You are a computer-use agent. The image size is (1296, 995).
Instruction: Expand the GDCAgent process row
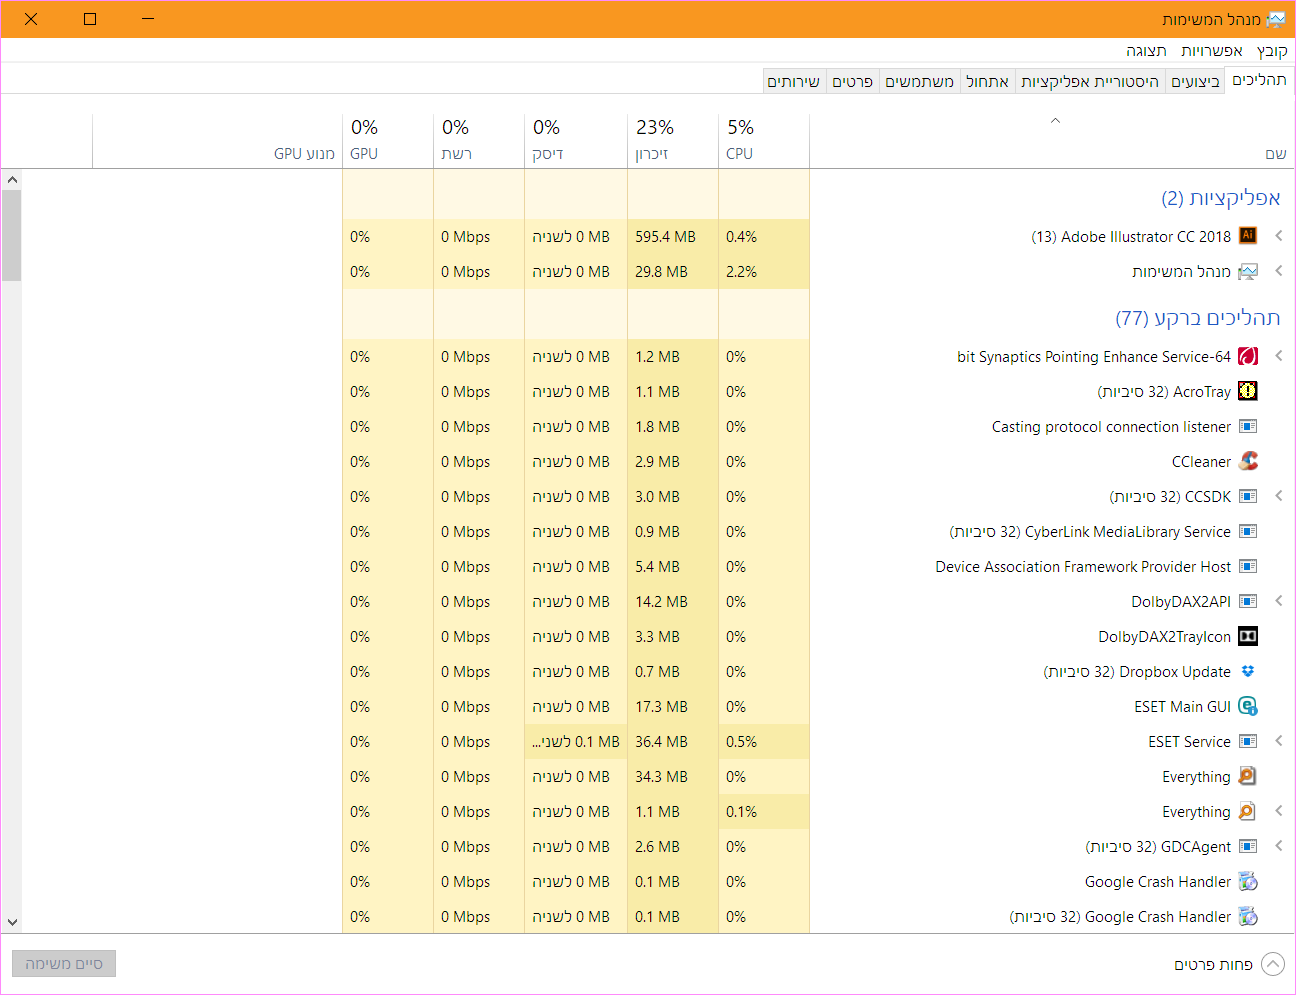click(x=1278, y=846)
